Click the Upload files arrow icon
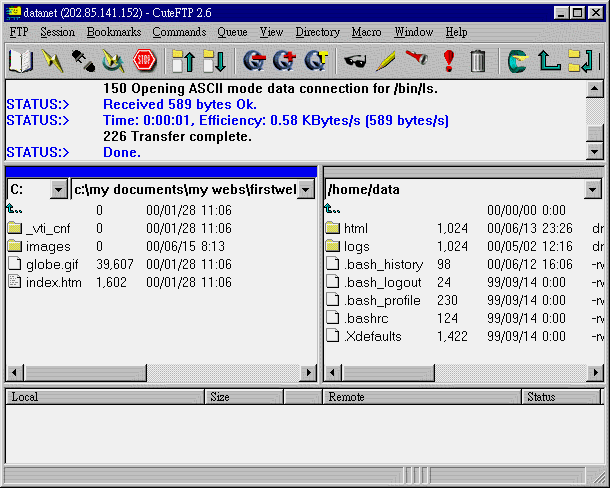This screenshot has width=610, height=488. pyautogui.click(x=183, y=61)
